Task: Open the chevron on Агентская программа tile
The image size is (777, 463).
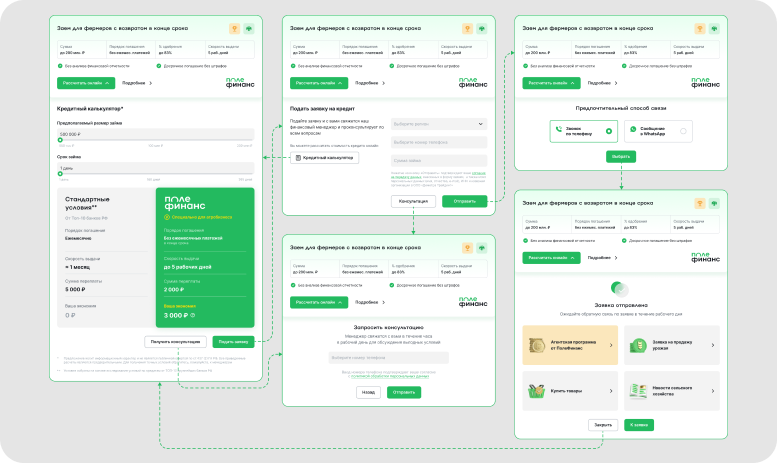Action: tap(610, 345)
